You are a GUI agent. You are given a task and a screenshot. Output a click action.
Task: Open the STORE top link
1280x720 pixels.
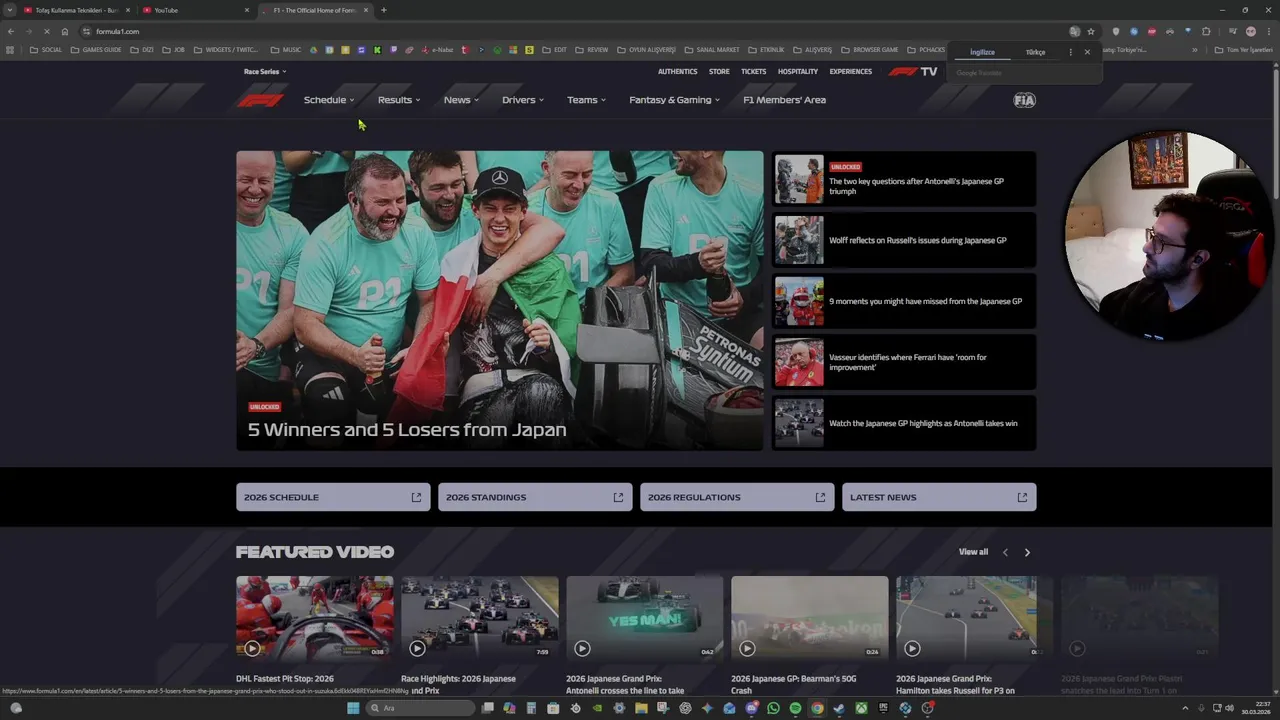(719, 72)
